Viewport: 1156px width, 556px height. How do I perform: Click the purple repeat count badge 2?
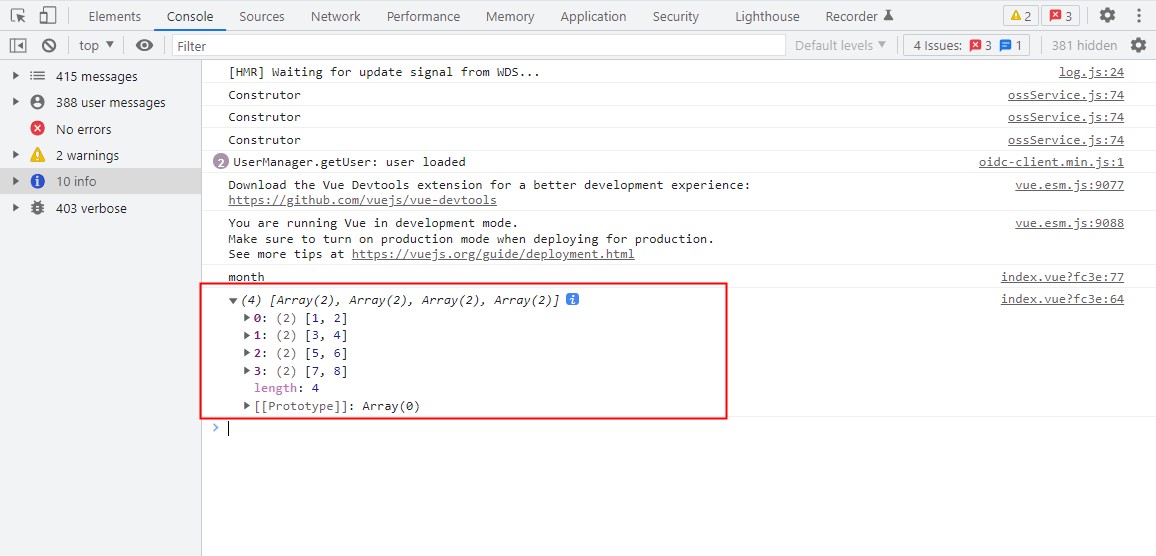[220, 162]
